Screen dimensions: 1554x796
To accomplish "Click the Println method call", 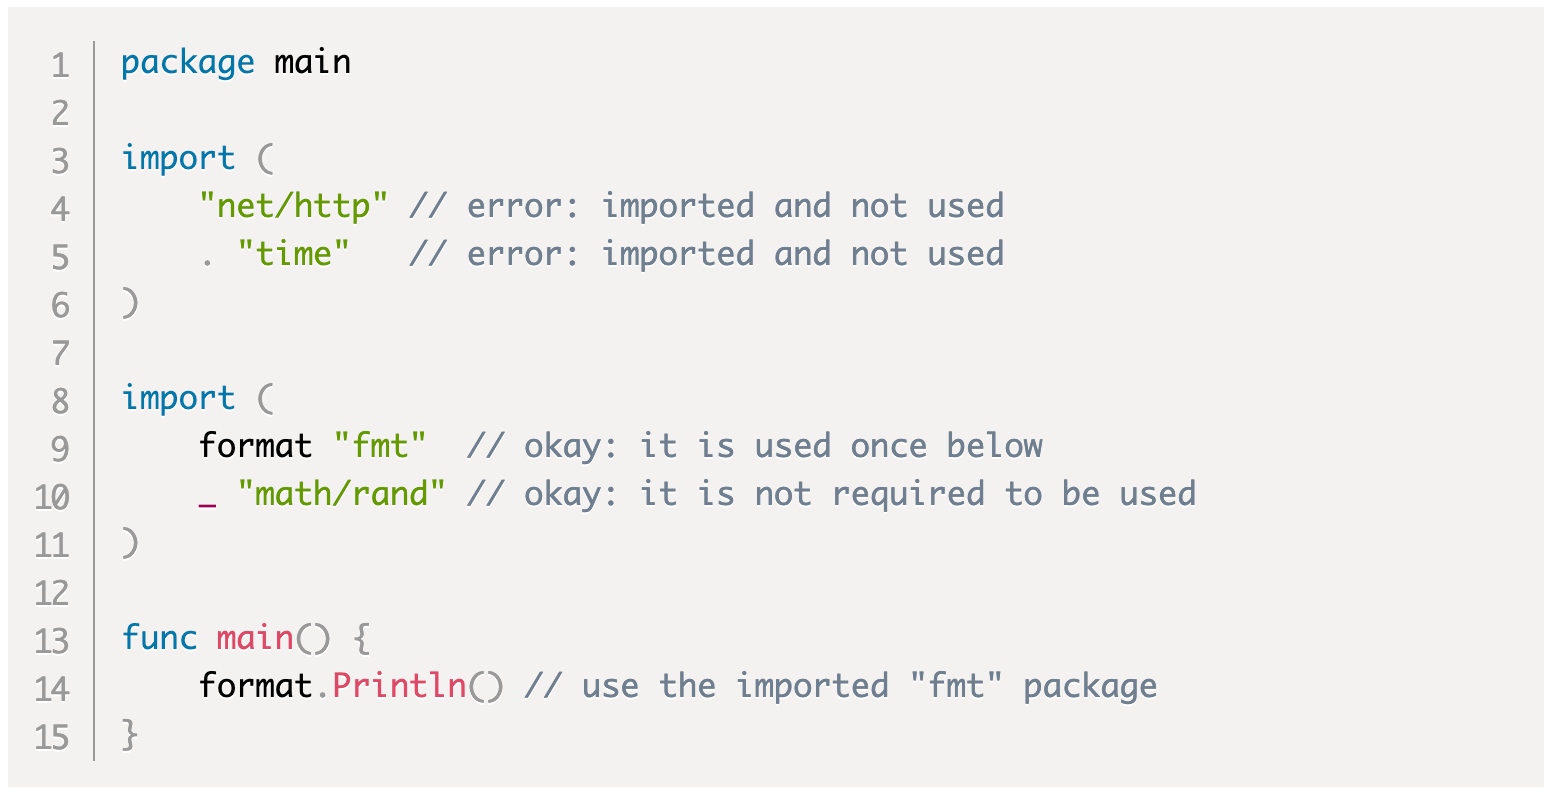I will point(399,686).
